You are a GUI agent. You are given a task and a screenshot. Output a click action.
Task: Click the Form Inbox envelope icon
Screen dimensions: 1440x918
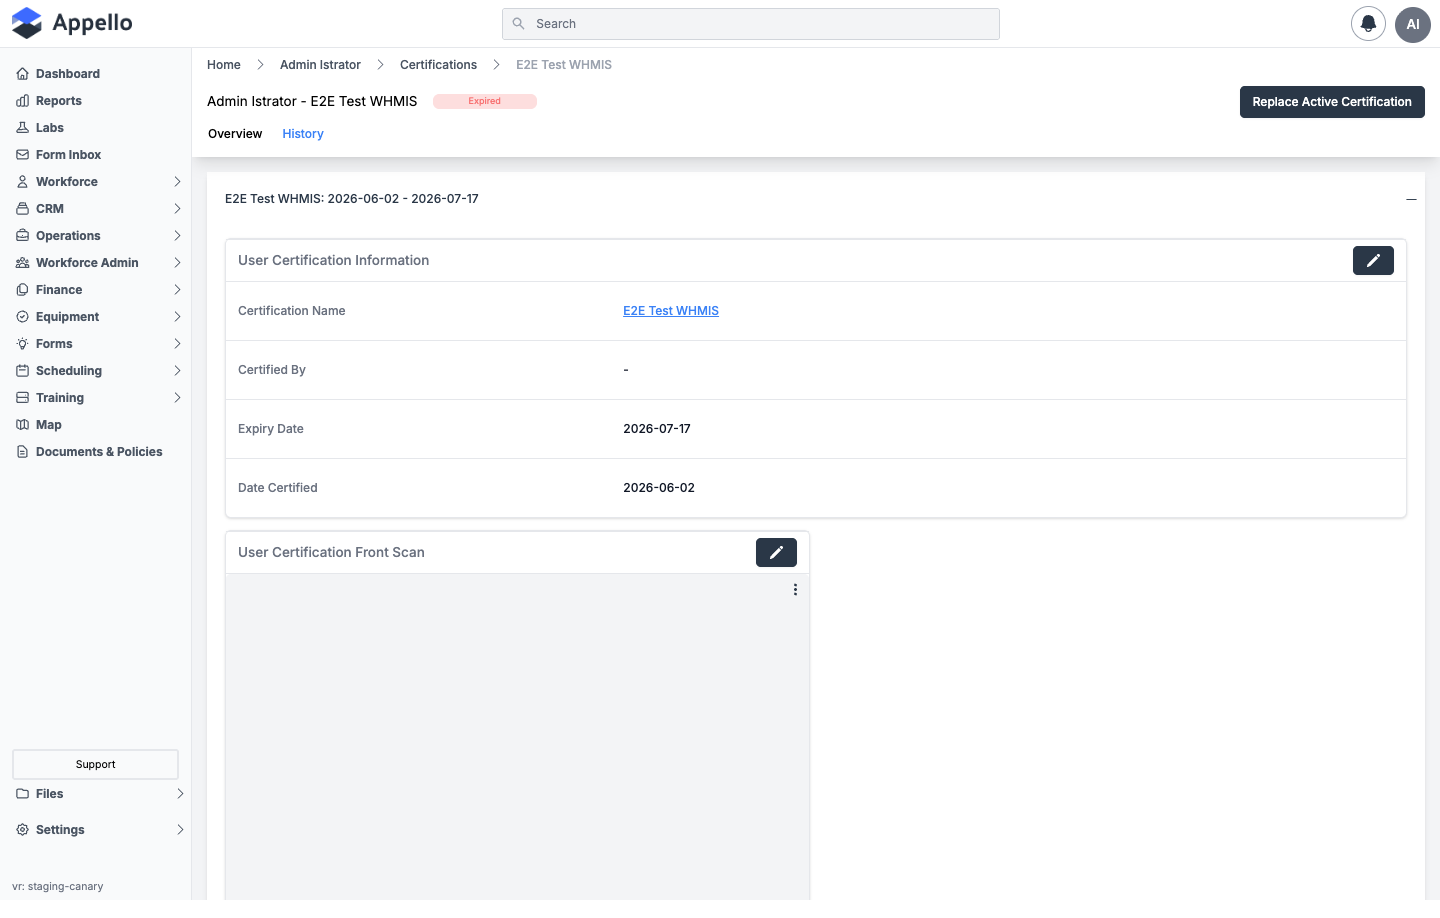point(22,155)
